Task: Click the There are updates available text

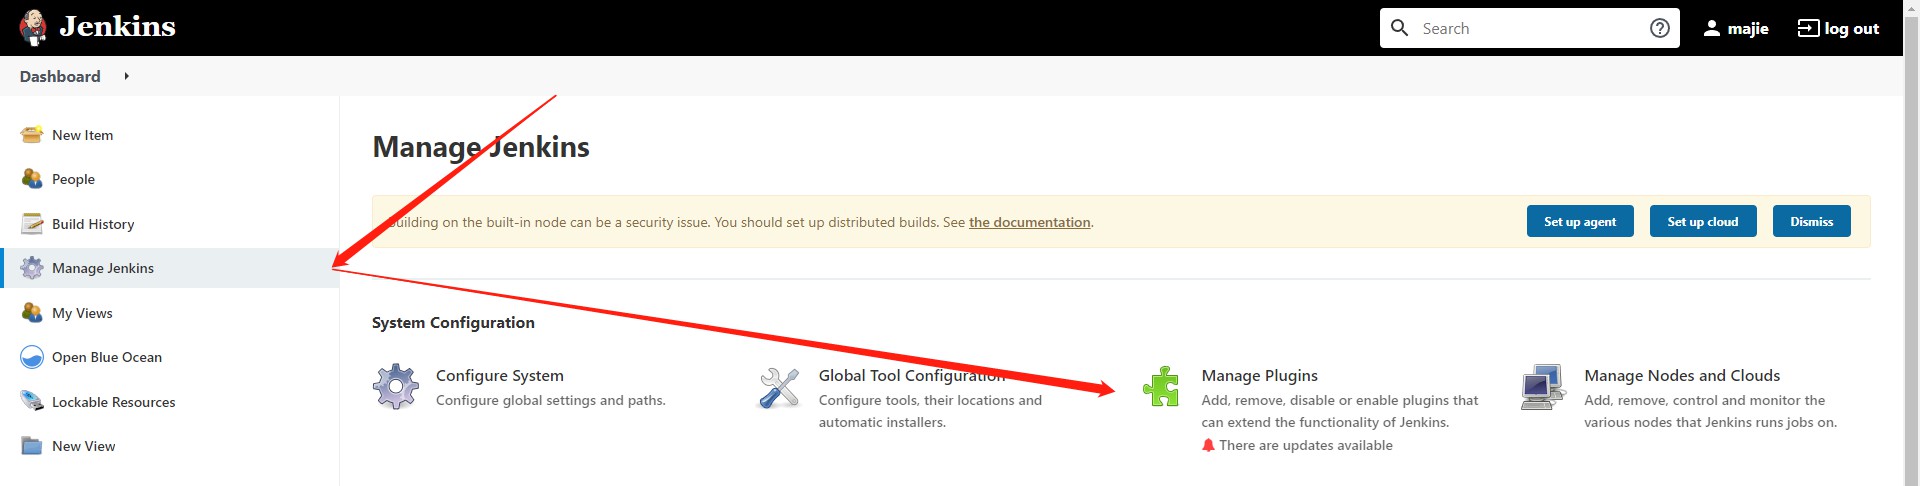Action: [1306, 445]
